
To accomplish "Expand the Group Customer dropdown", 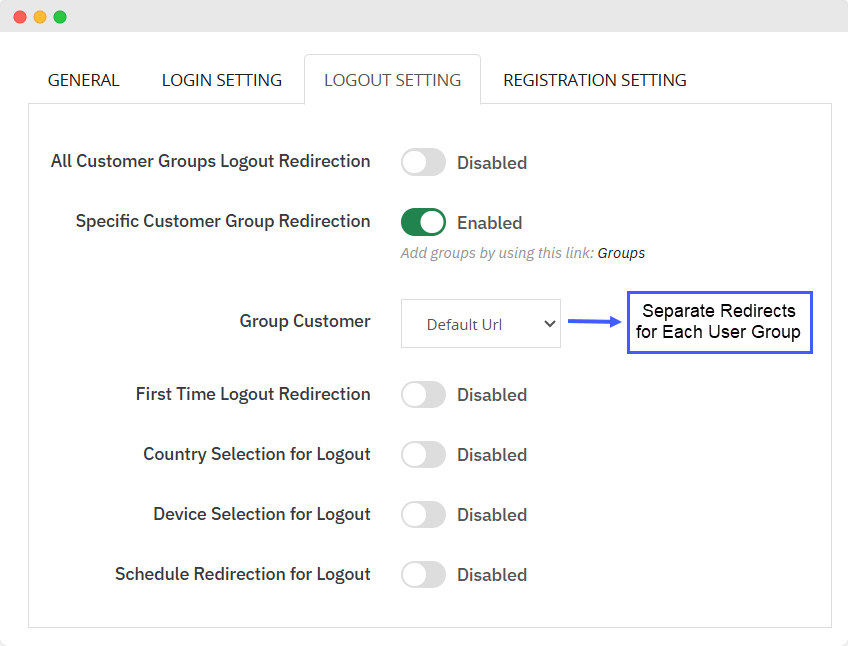I will (480, 324).
